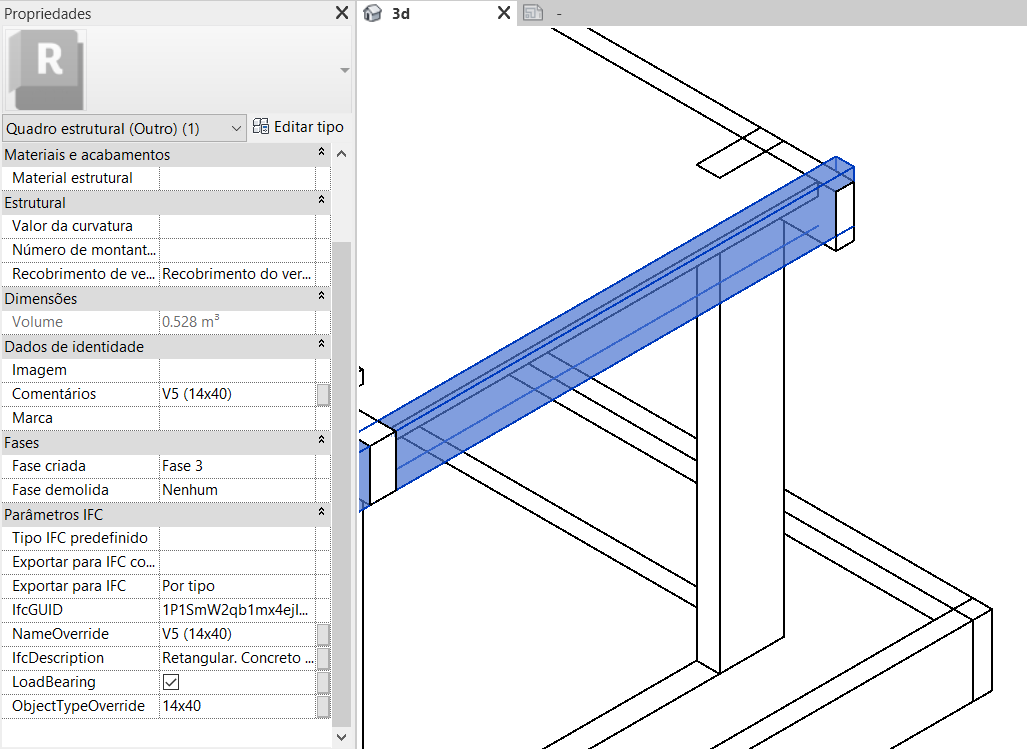This screenshot has width=1027, height=749.
Task: Click the properties scrollbar down arrow
Action: pyautogui.click(x=341, y=737)
